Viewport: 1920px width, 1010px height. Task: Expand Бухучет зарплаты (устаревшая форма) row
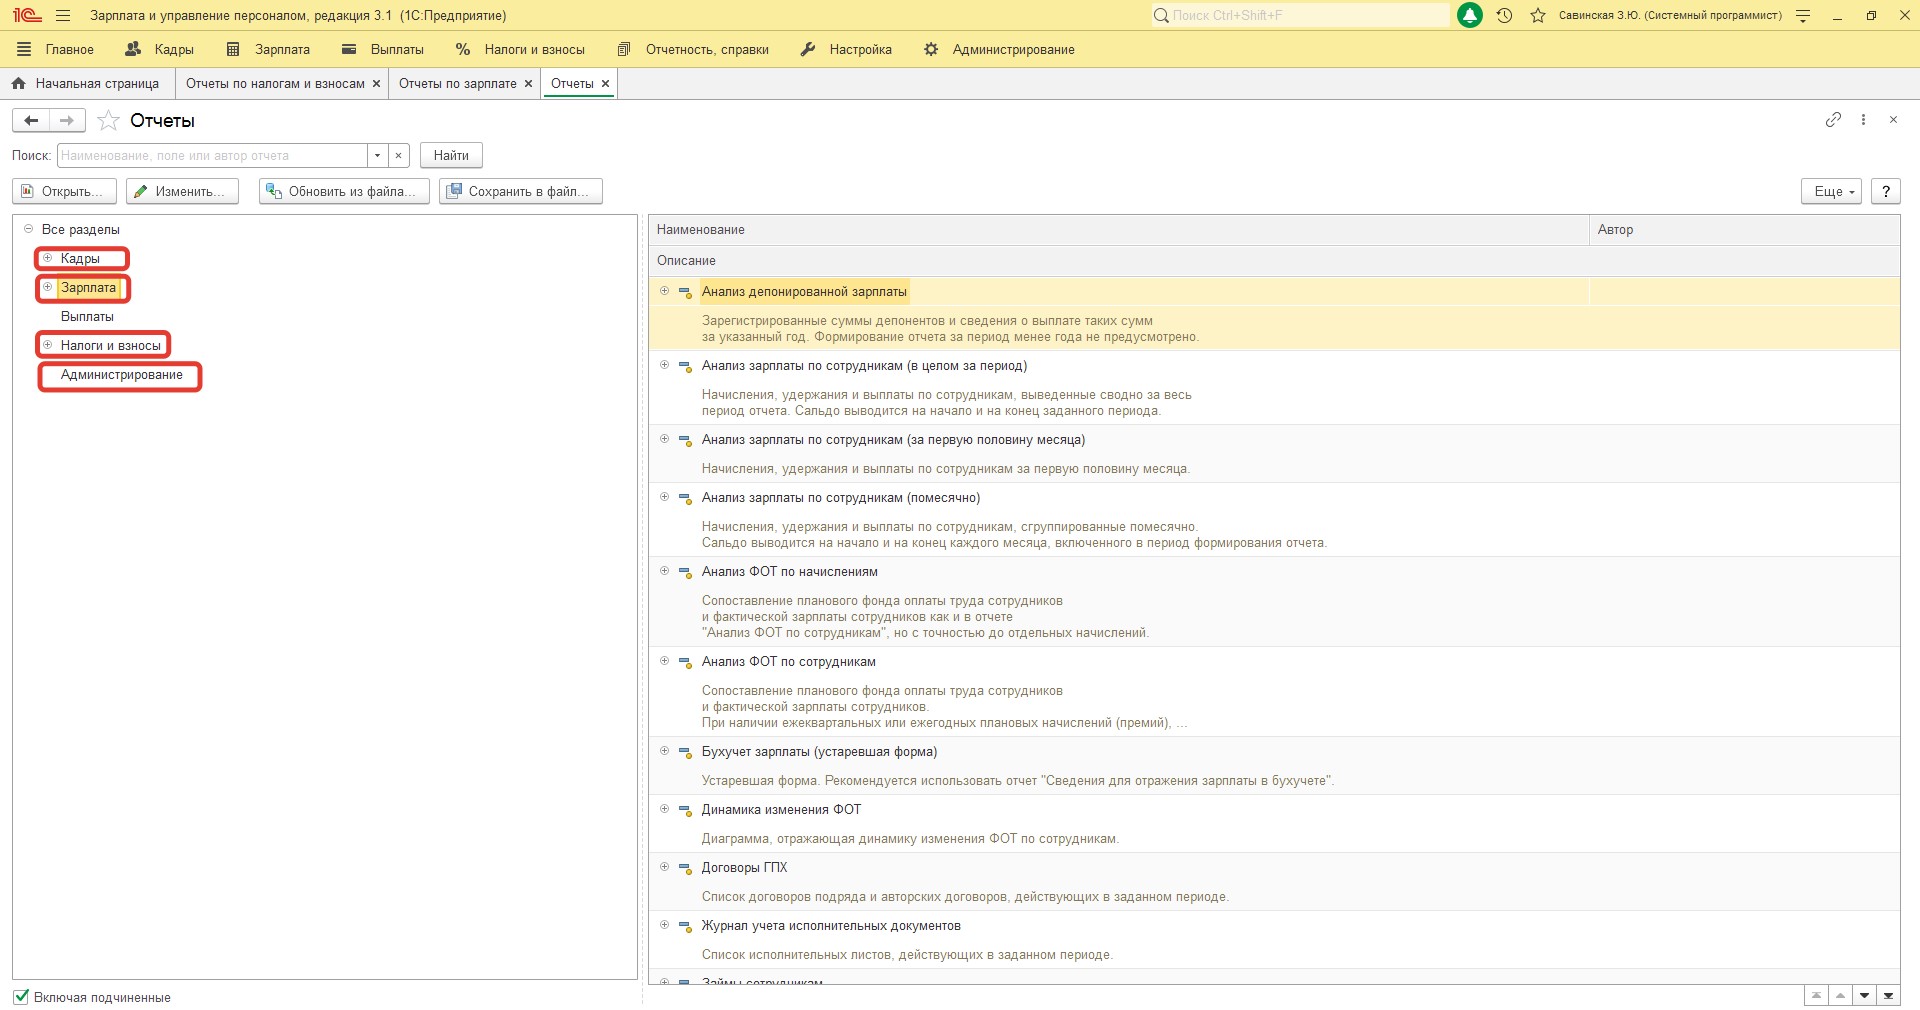(664, 751)
